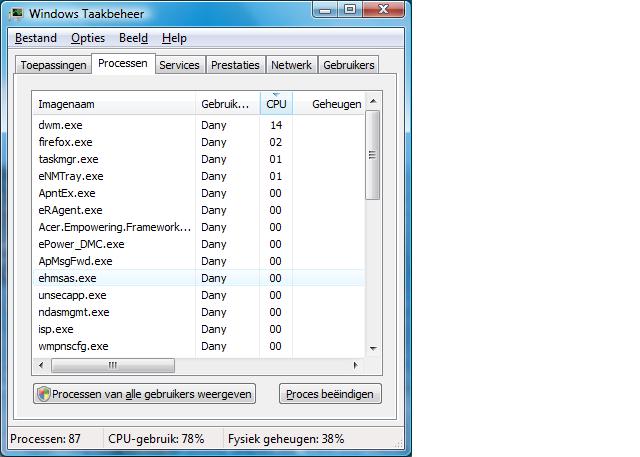The height and width of the screenshot is (457, 640).
Task: Click Proces beëindigen button
Action: (330, 394)
